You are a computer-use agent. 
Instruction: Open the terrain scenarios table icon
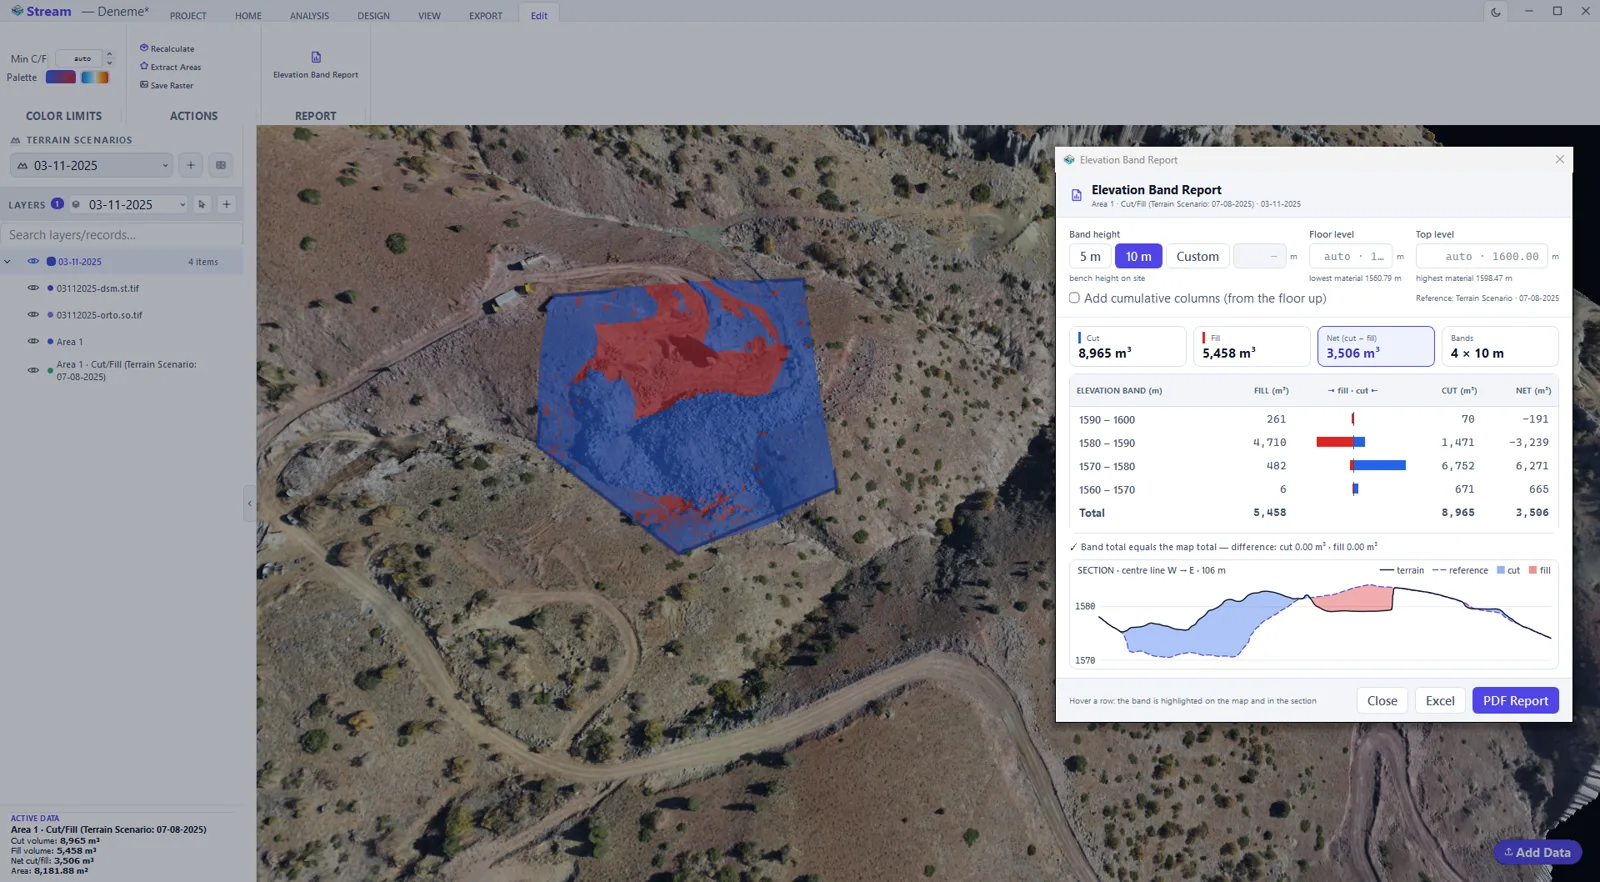click(x=221, y=165)
